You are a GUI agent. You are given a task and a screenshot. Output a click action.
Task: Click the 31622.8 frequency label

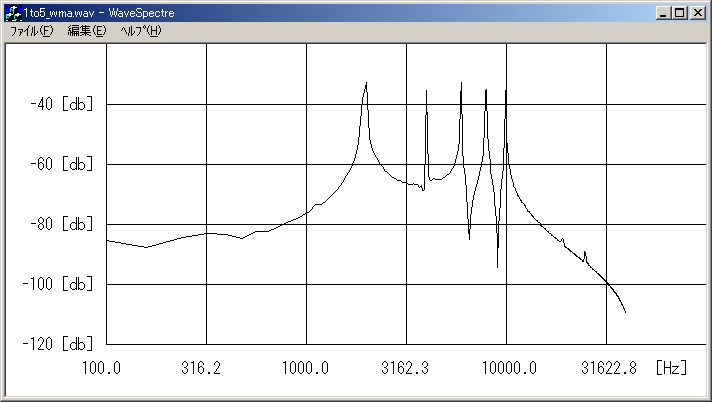pyautogui.click(x=609, y=367)
